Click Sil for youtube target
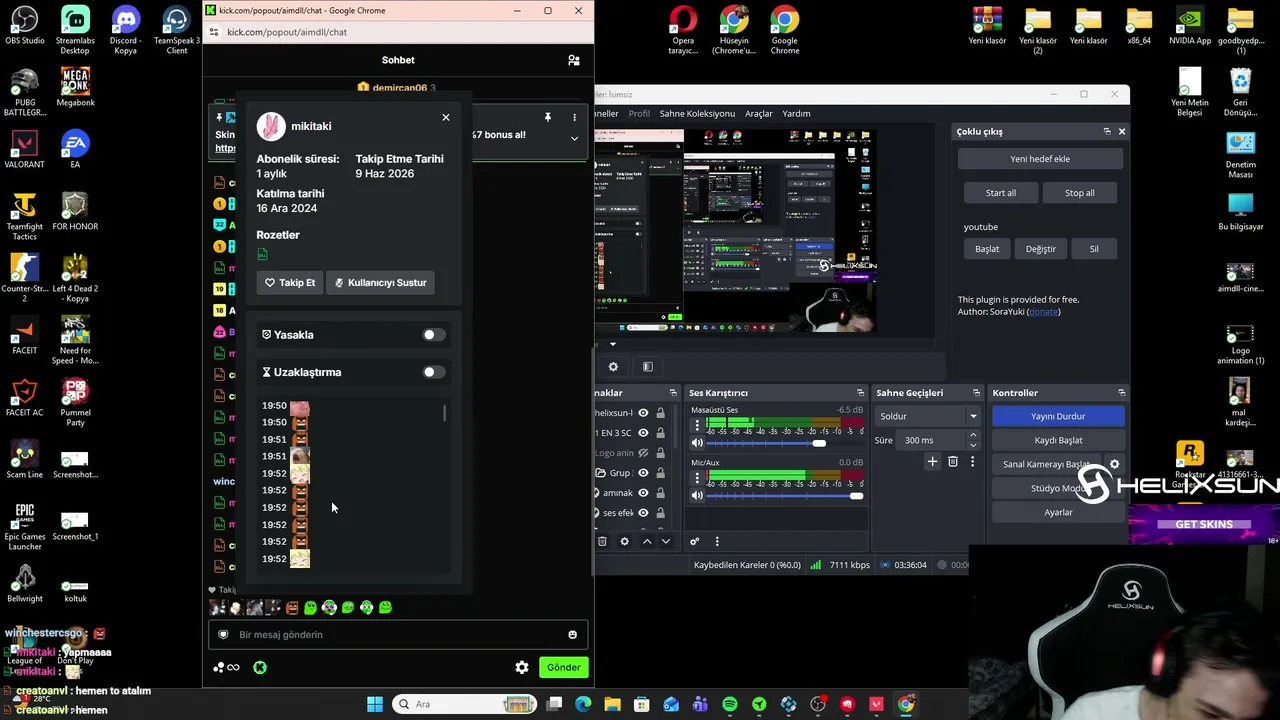The image size is (1280, 720). tap(1094, 249)
